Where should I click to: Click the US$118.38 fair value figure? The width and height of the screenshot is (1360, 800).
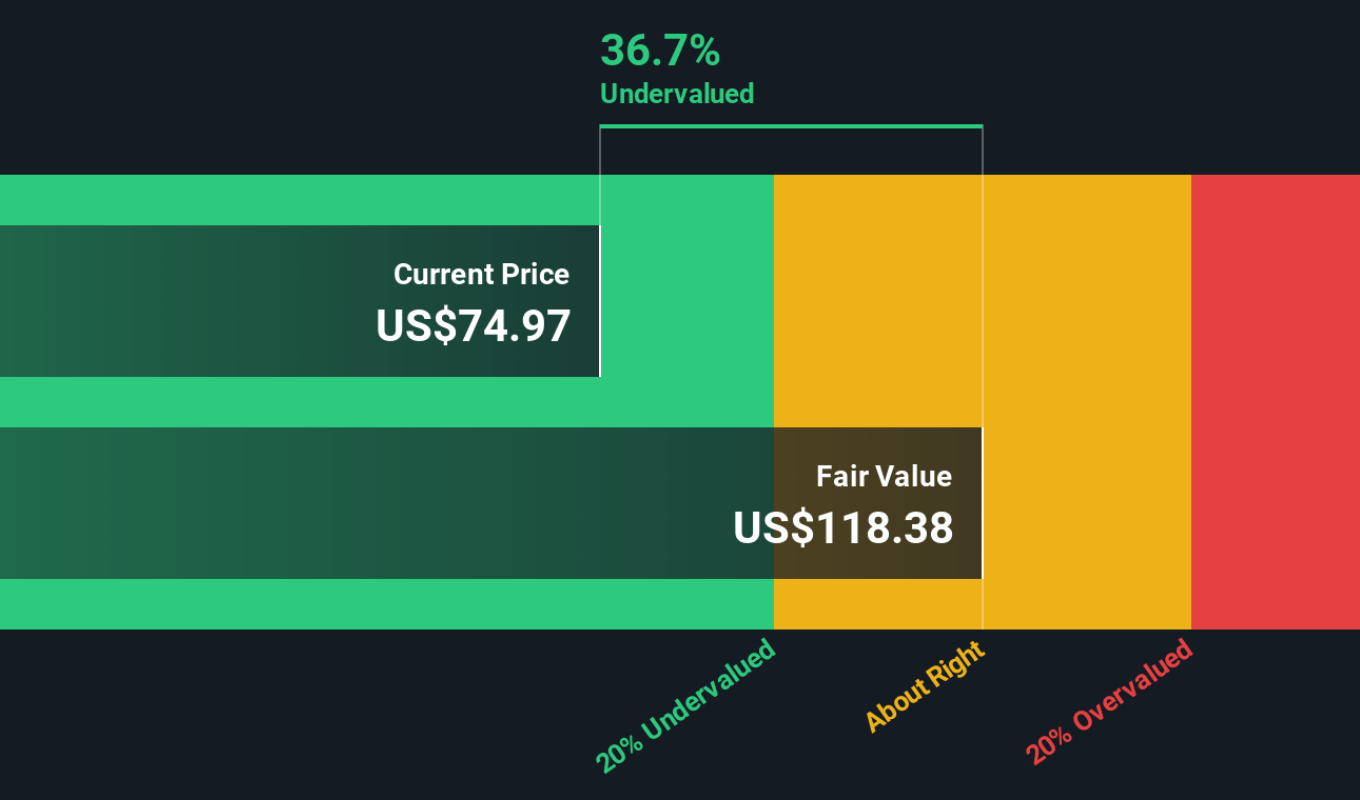coord(843,528)
